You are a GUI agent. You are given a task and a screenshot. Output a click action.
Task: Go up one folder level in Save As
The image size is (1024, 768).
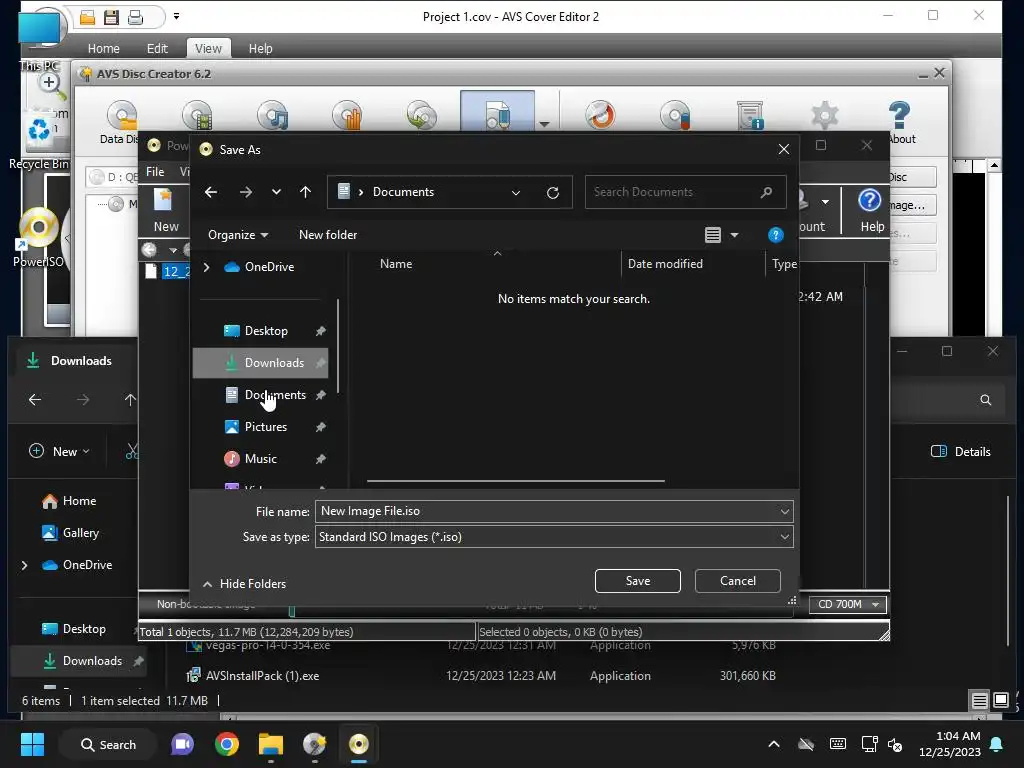[305, 192]
